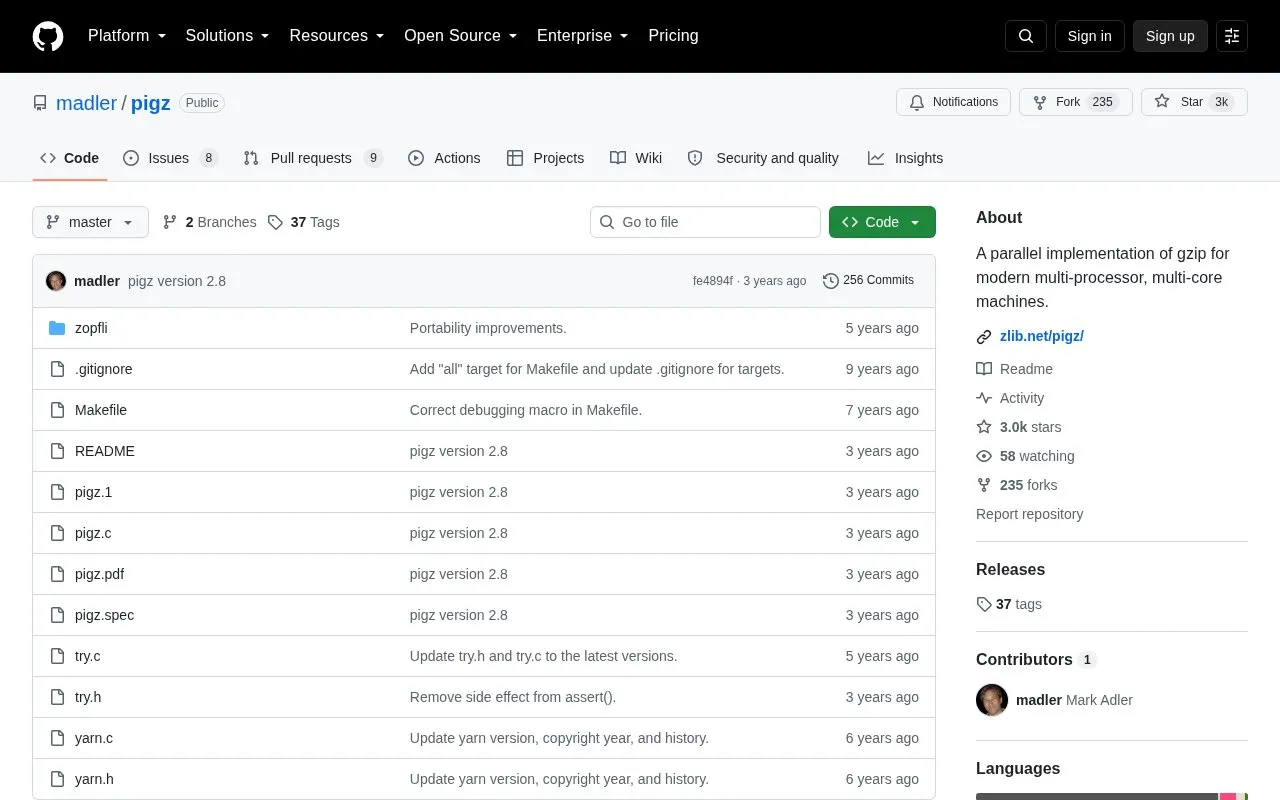
Task: Star the pigz repository
Action: (1194, 102)
